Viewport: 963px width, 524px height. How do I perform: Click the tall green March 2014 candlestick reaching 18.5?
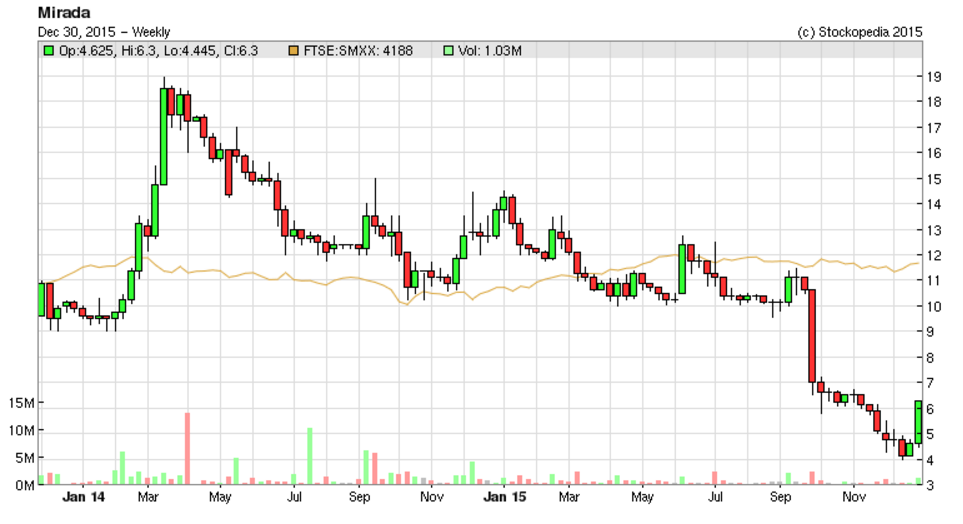(x=163, y=136)
